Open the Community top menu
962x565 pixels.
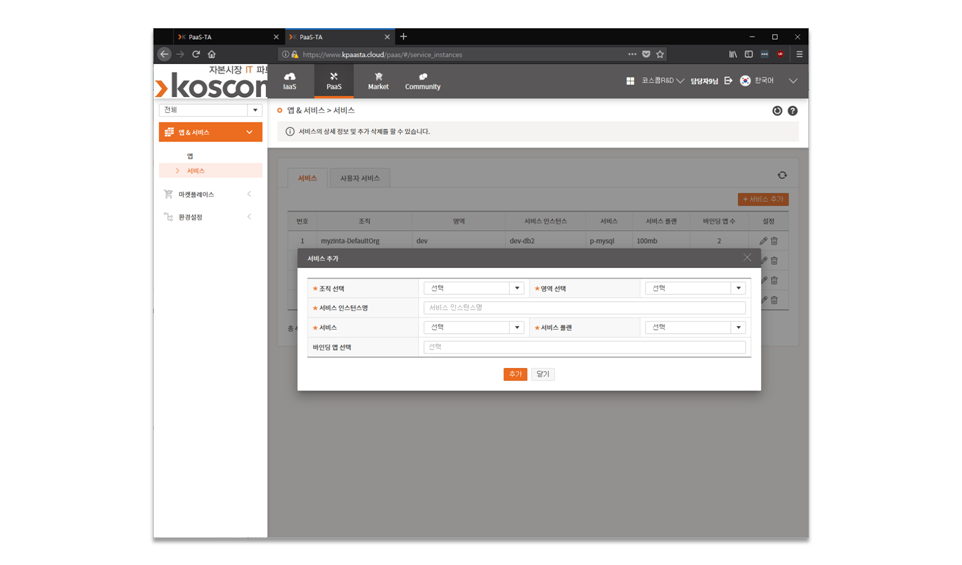[423, 81]
